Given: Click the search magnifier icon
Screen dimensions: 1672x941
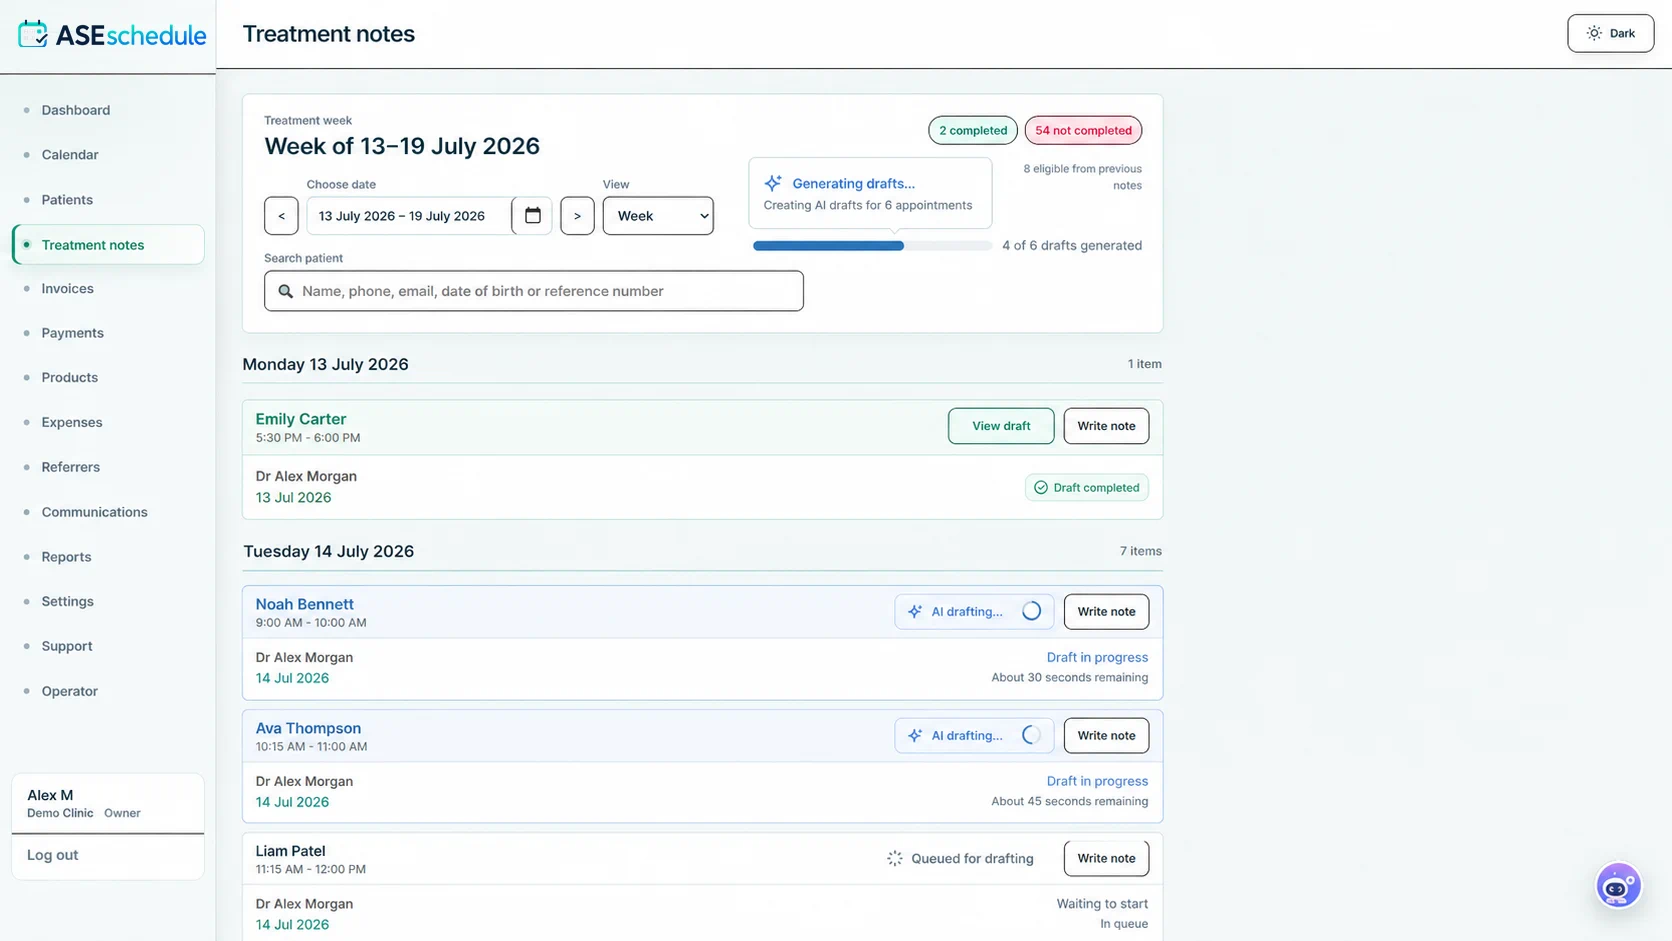Looking at the screenshot, I should tap(286, 291).
